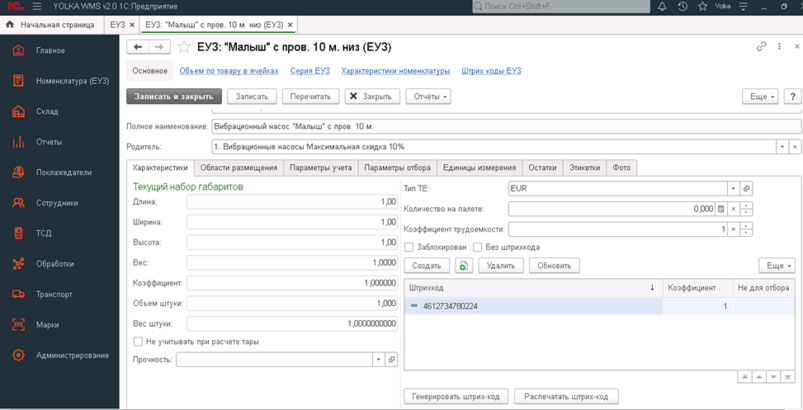Image resolution: width=803 pixels, height=410 pixels.
Task: Enable Заблокирован checkbox
Action: (x=410, y=247)
